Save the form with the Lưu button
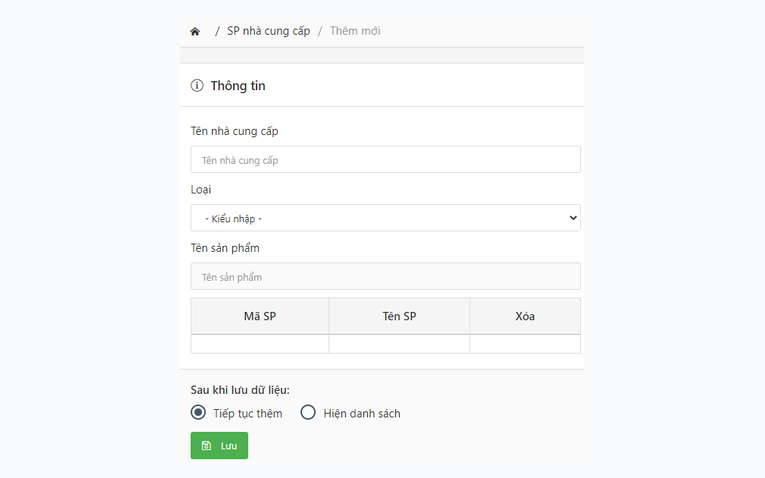Image resolution: width=765 pixels, height=478 pixels. (x=219, y=445)
